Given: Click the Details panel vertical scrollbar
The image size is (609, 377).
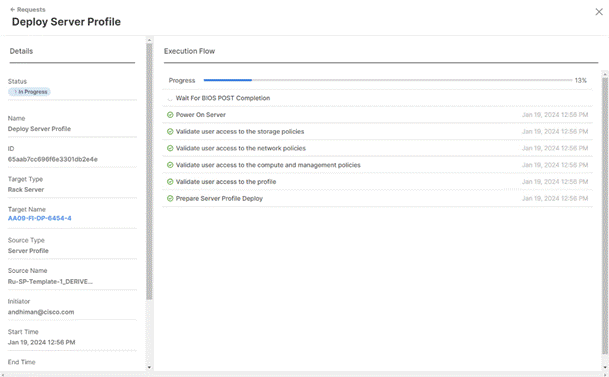Looking at the screenshot, I should tap(149, 172).
